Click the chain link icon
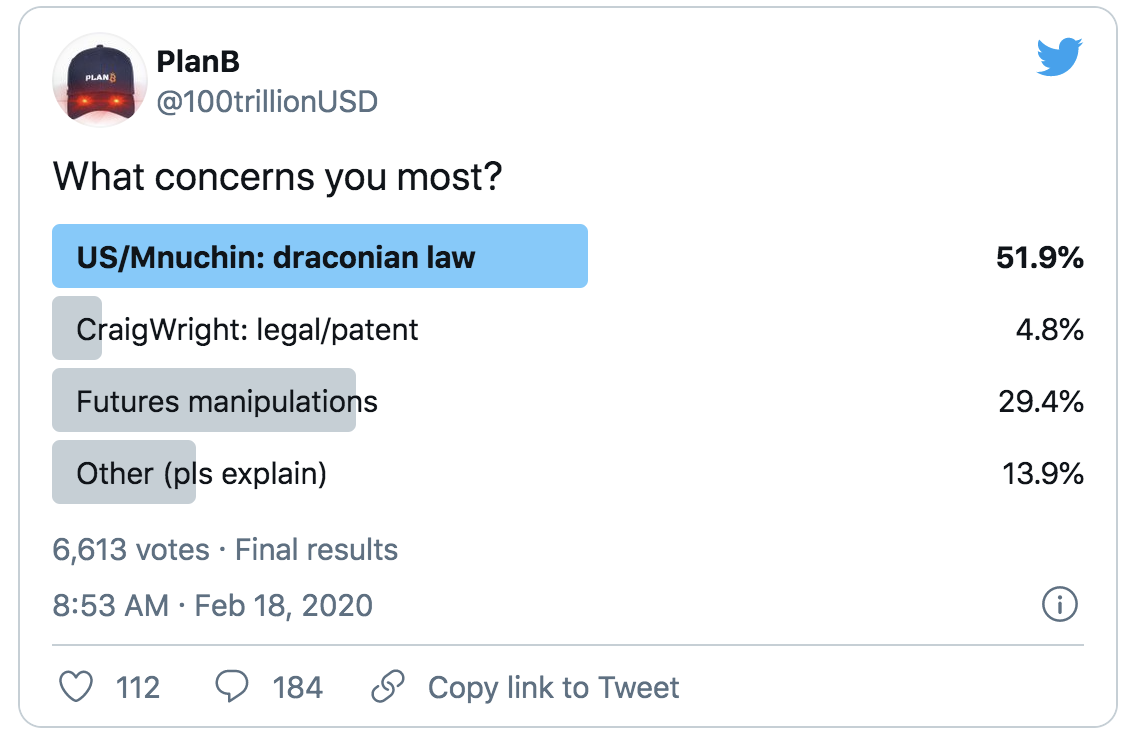The width and height of the screenshot is (1142, 752). click(387, 687)
